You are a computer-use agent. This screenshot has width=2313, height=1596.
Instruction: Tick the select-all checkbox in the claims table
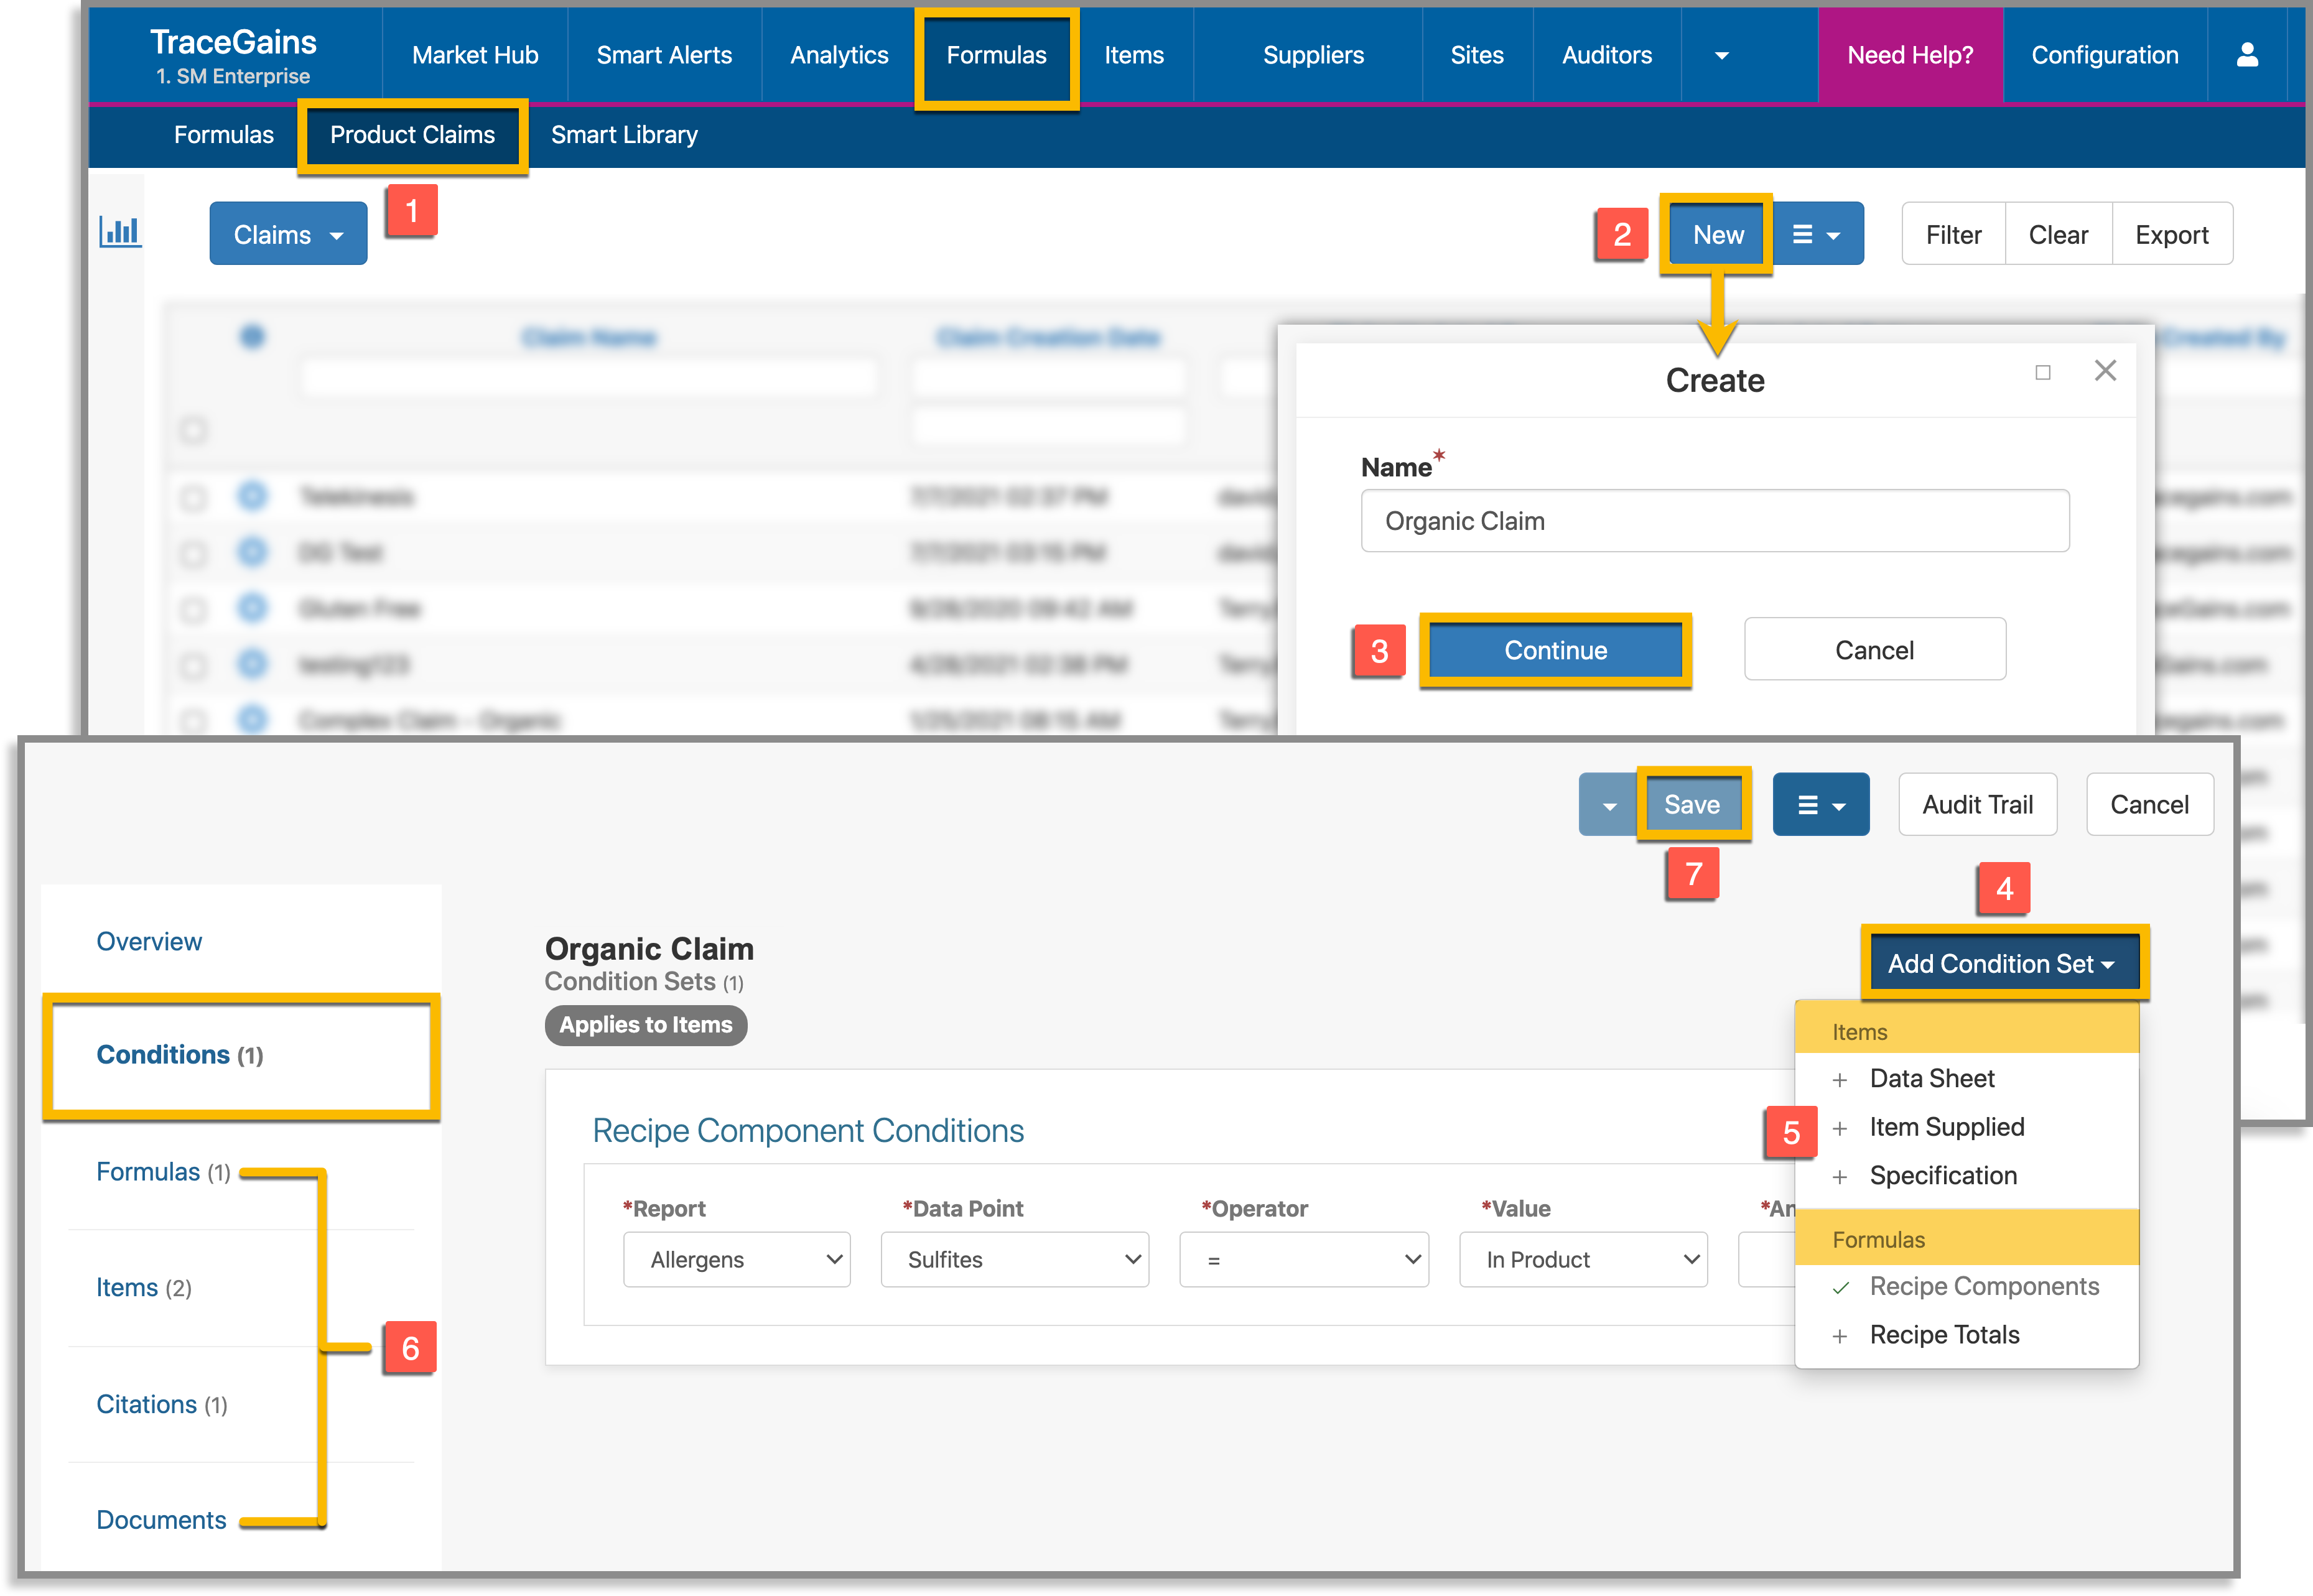pyautogui.click(x=193, y=430)
